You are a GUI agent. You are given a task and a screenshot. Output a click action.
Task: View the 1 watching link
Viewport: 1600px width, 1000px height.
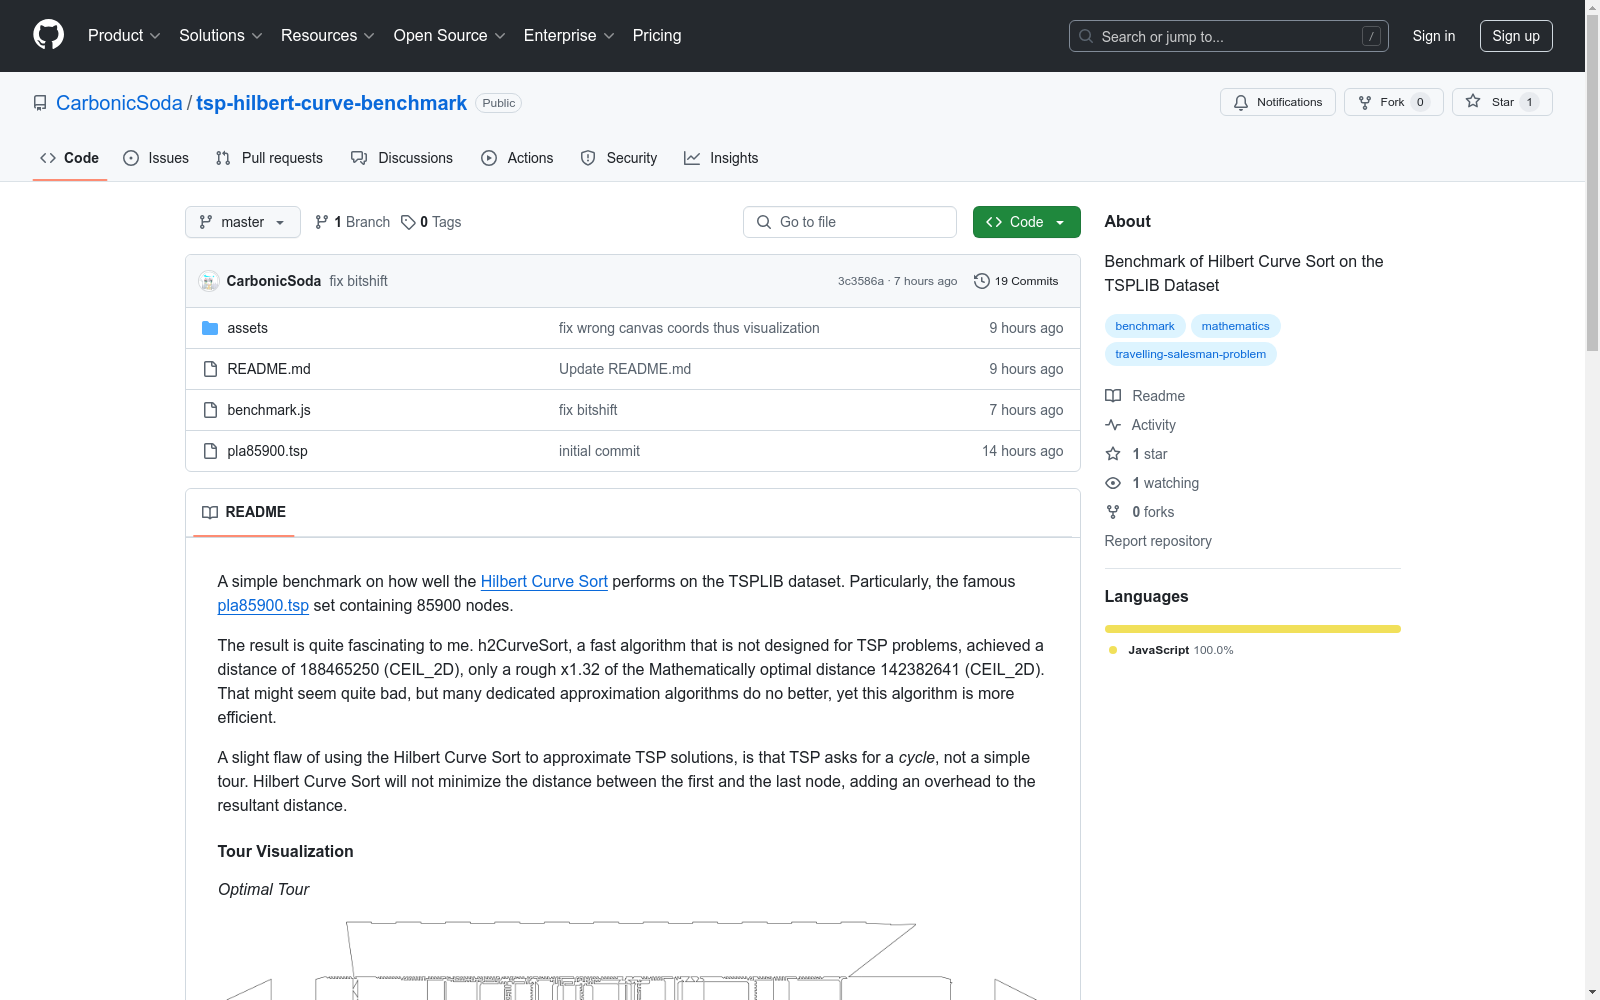pyautogui.click(x=1152, y=483)
